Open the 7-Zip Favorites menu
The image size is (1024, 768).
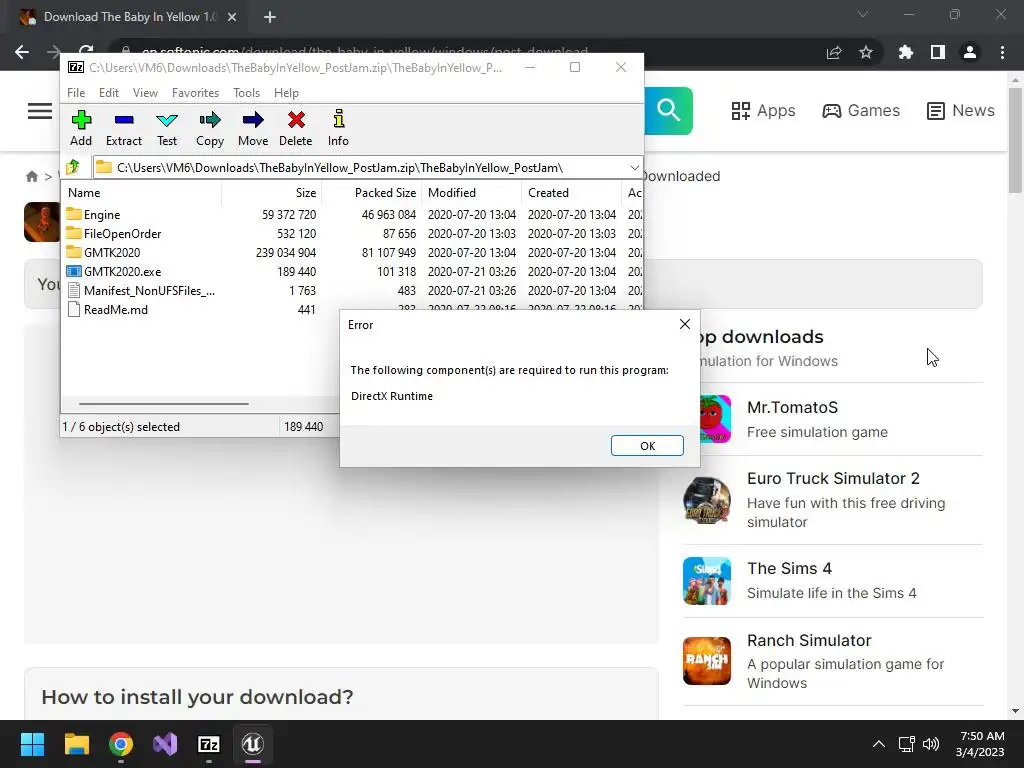click(x=195, y=93)
